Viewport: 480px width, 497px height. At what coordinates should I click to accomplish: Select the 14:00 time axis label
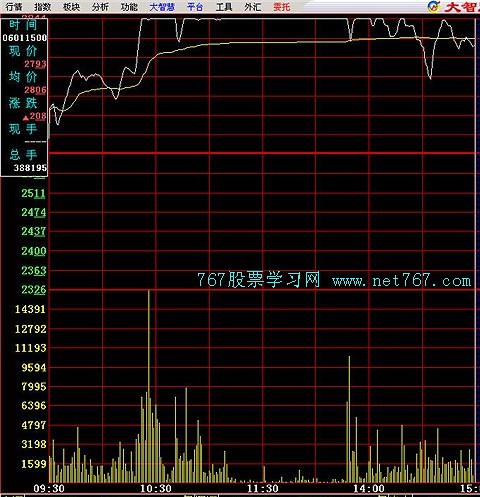point(369,489)
